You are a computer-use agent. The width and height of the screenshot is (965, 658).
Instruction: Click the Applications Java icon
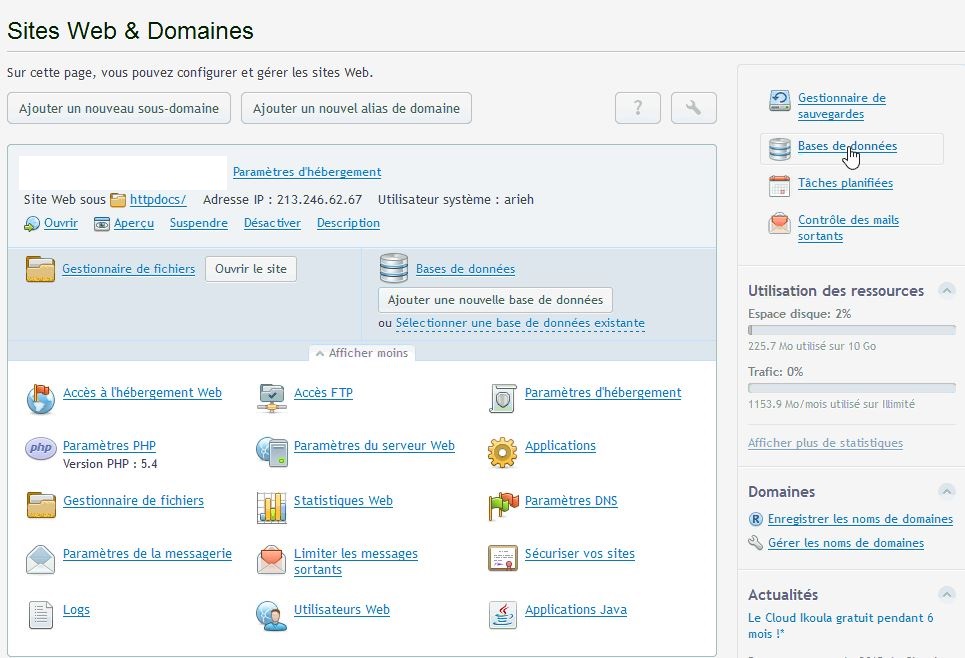[x=502, y=614]
